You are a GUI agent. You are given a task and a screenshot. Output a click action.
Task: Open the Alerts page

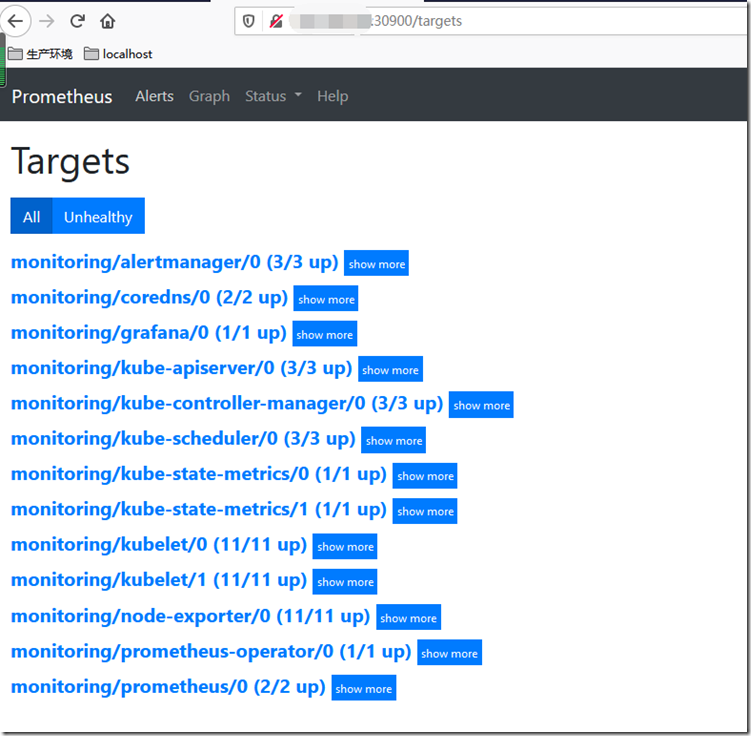[154, 96]
